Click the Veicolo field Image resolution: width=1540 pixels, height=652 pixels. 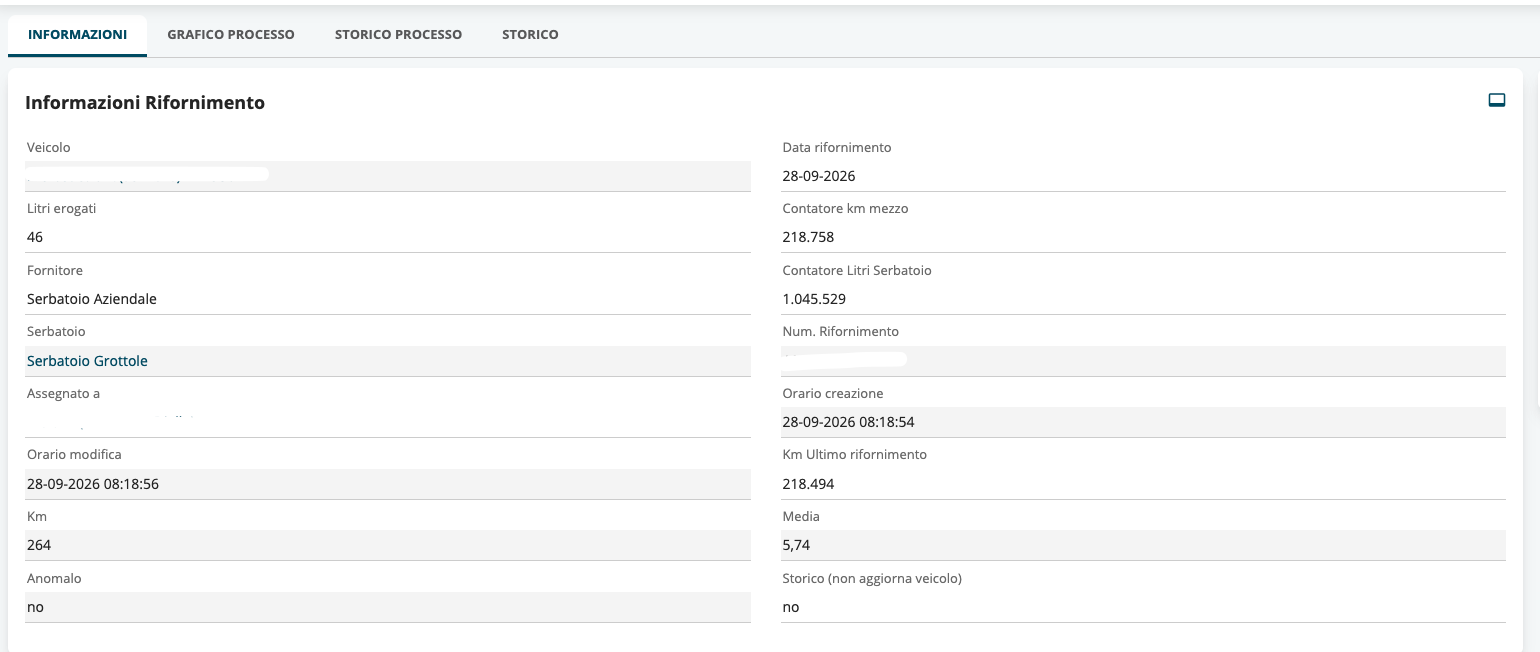pyautogui.click(x=388, y=176)
